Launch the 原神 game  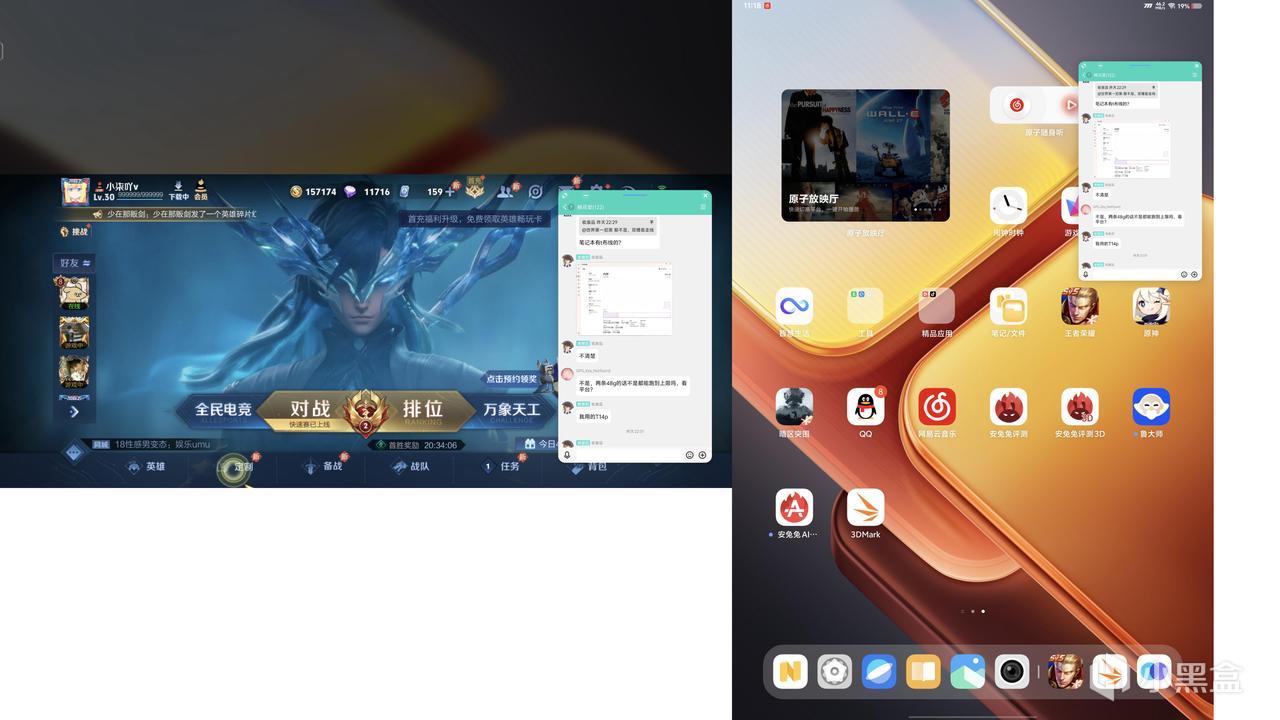tap(1151, 306)
